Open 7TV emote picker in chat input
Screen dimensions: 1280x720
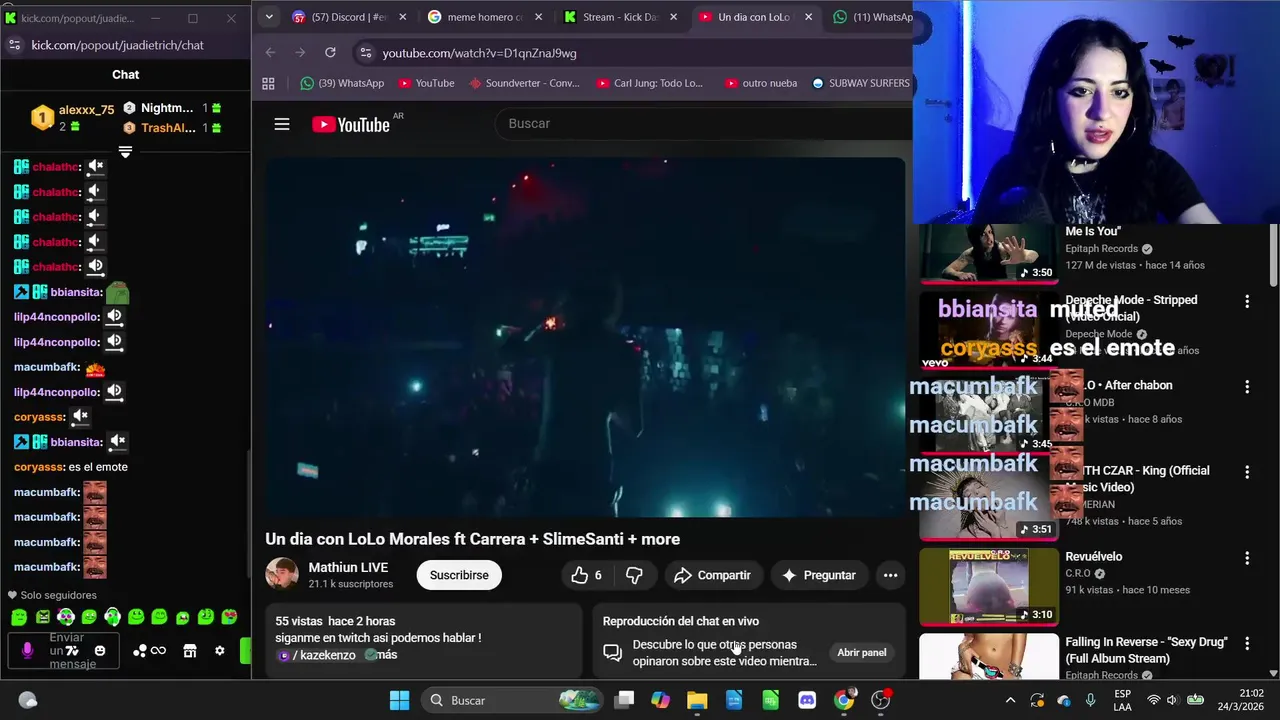click(x=72, y=651)
